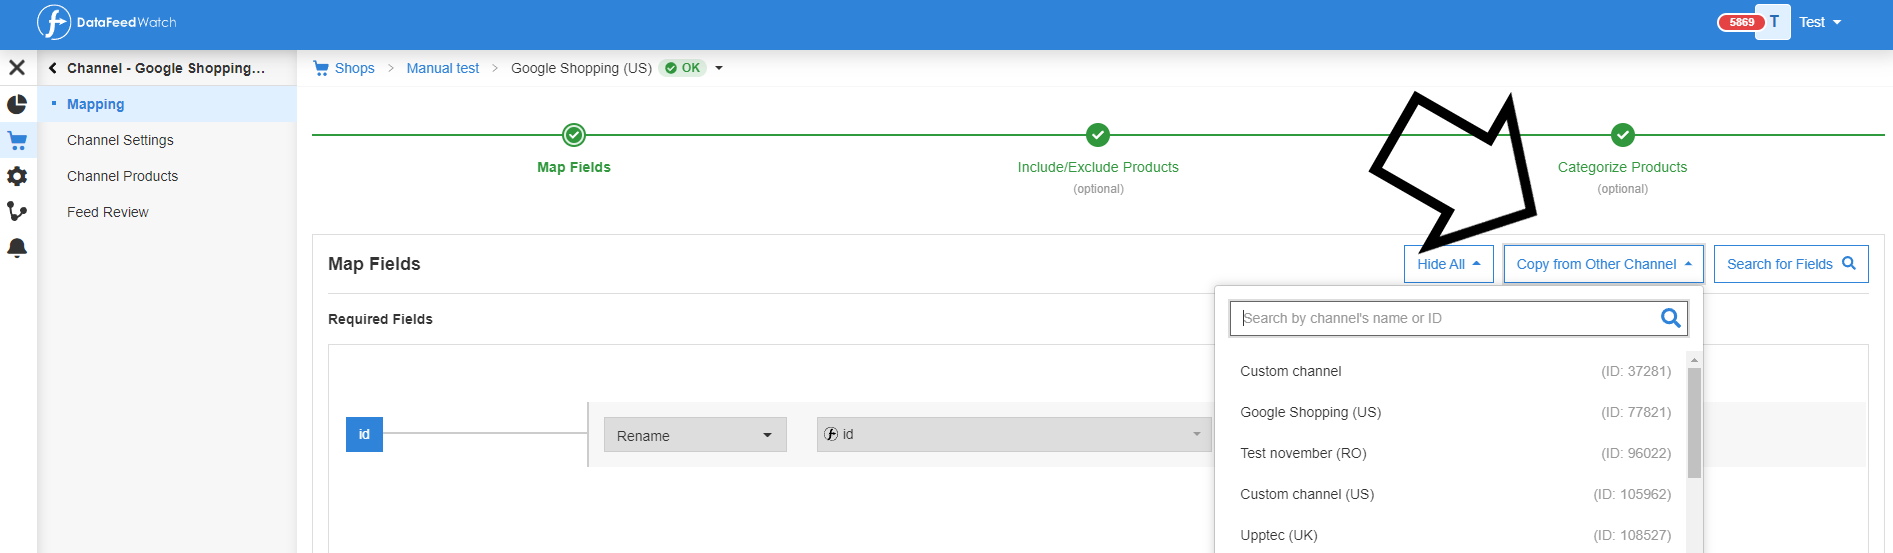
Task: Click the channel search magnifier icon
Action: [1670, 318]
